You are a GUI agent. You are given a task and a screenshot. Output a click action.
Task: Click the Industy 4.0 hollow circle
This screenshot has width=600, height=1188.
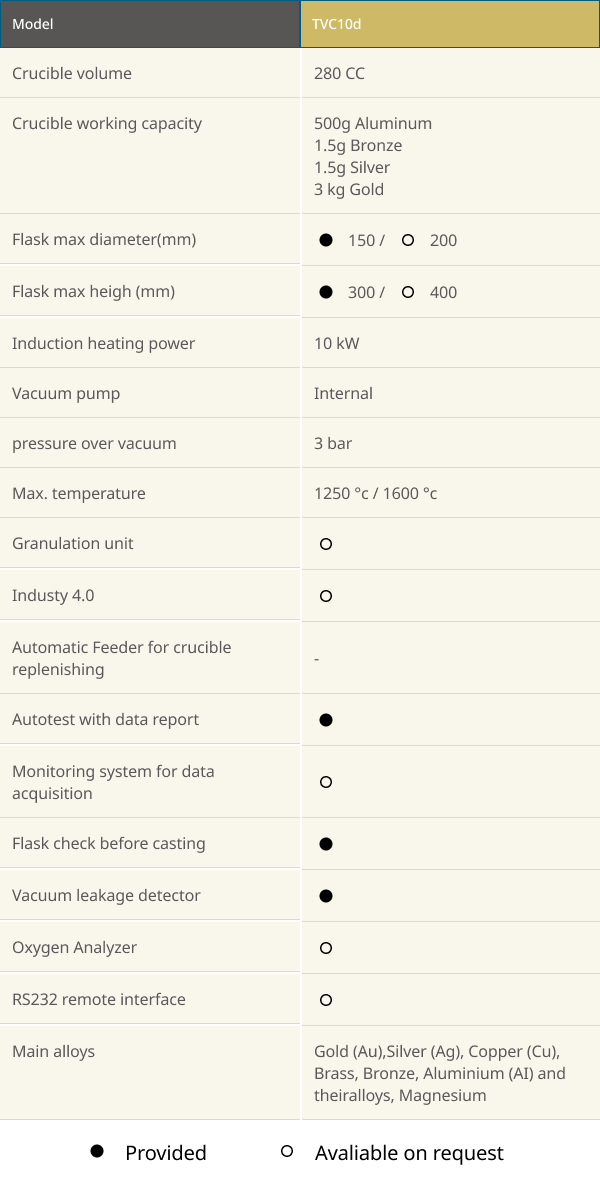[x=326, y=596]
